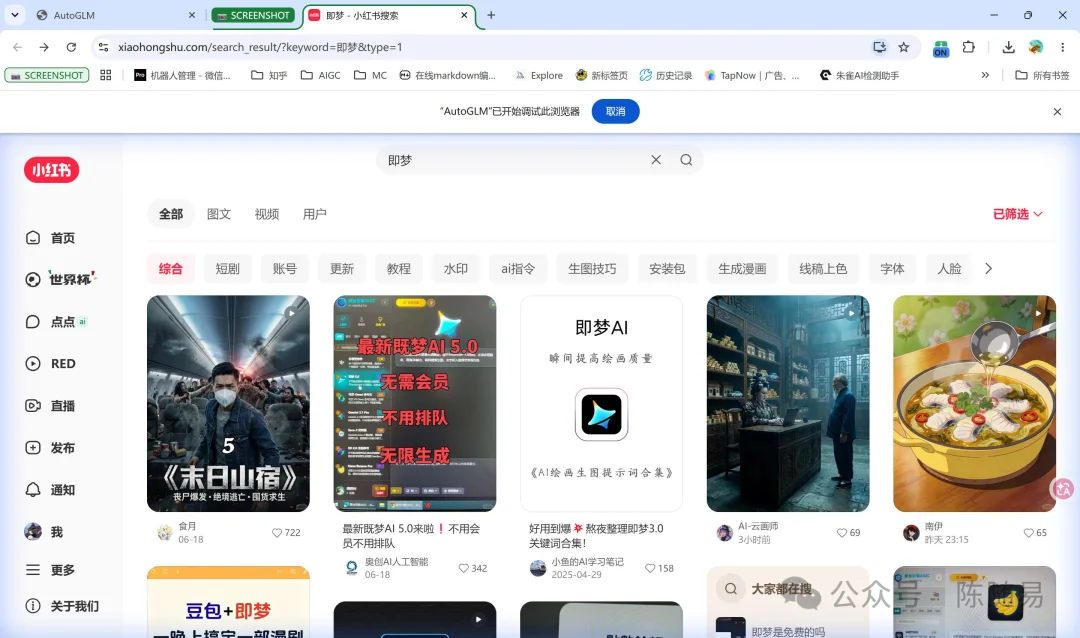
Task: Select the 水印 filter chip
Action: tap(456, 269)
